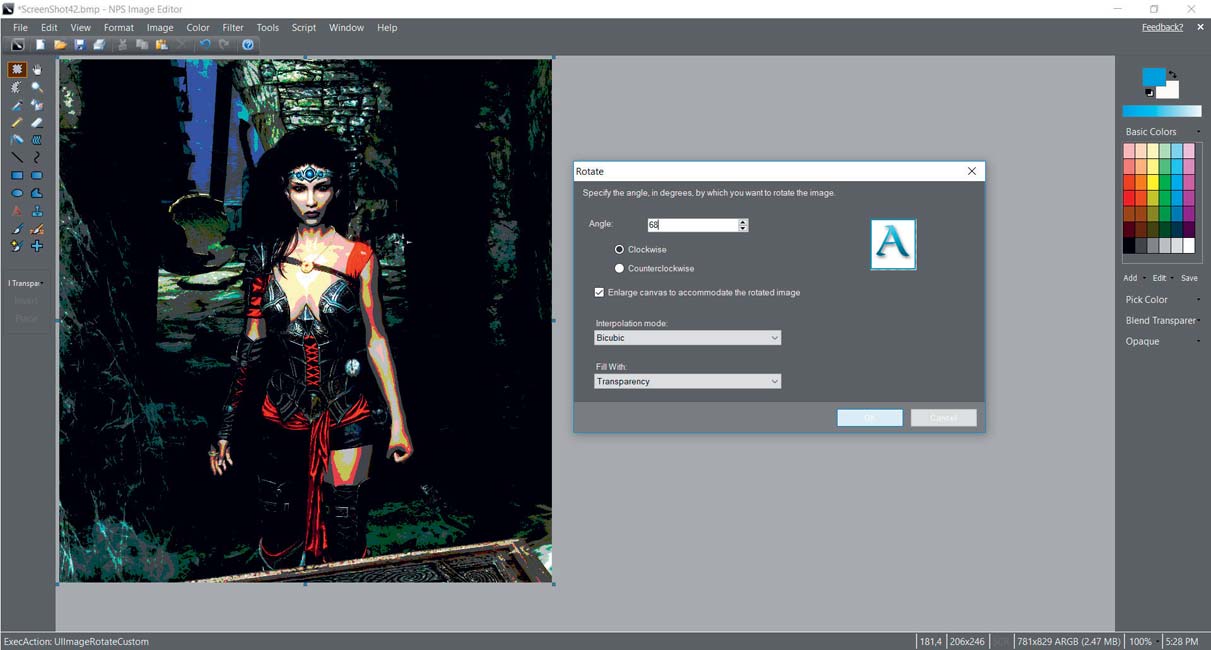Open the Window menu
The image size is (1211, 650).
(346, 28)
